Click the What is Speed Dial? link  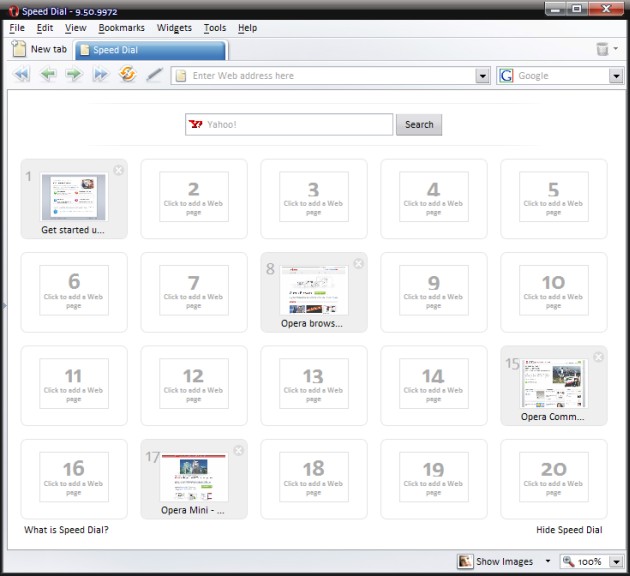point(66,530)
